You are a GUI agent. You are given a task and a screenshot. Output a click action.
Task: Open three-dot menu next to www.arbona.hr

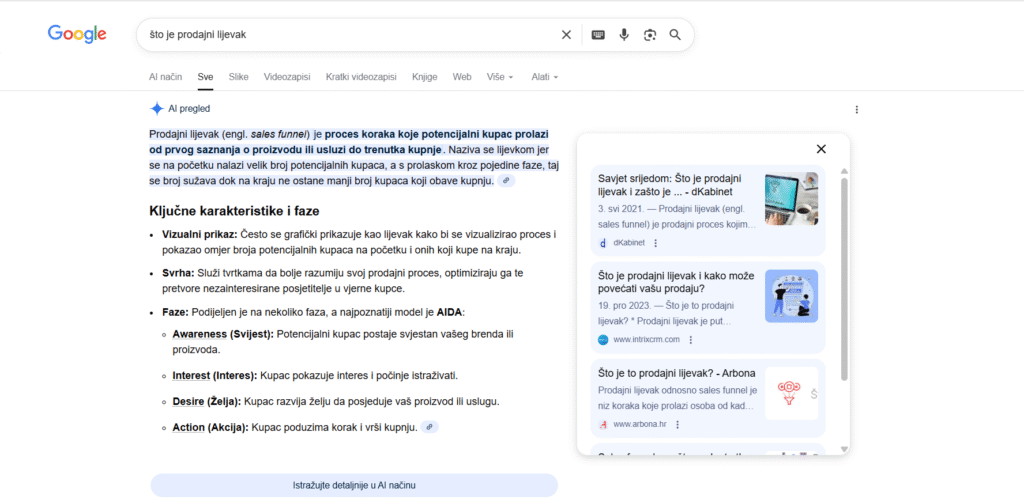pos(676,424)
